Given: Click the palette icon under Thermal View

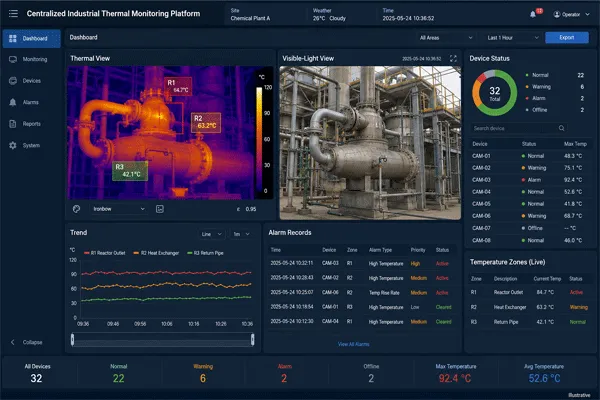Looking at the screenshot, I should (x=77, y=209).
